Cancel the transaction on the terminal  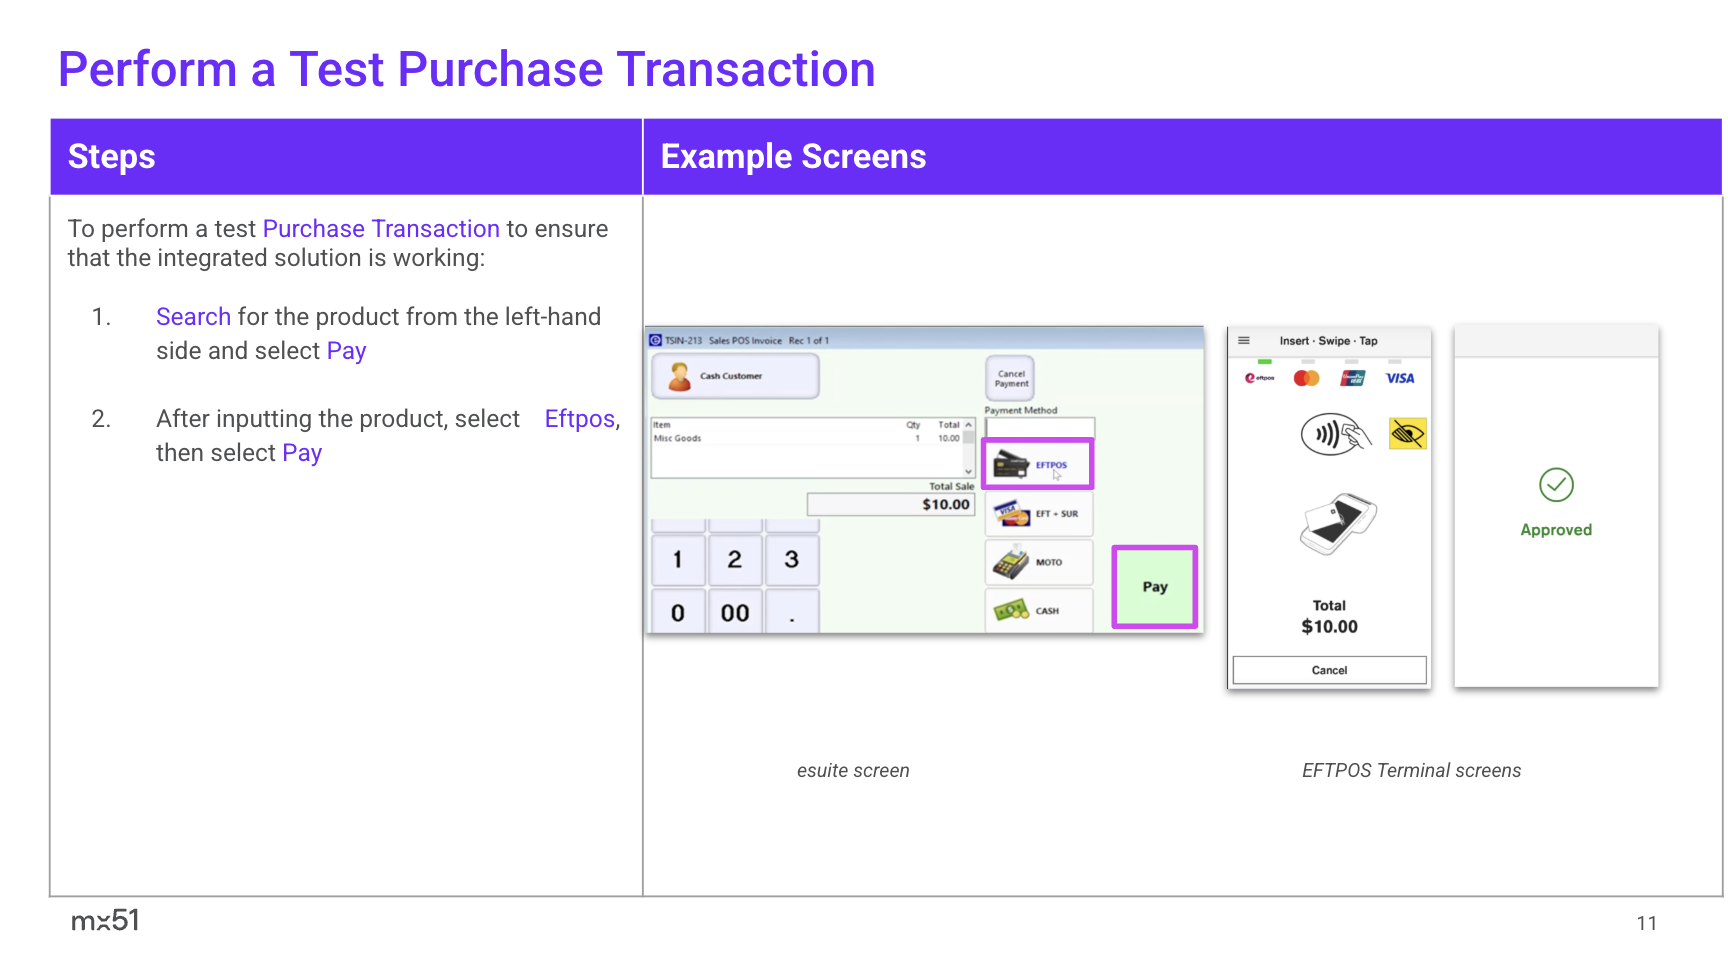1329,670
